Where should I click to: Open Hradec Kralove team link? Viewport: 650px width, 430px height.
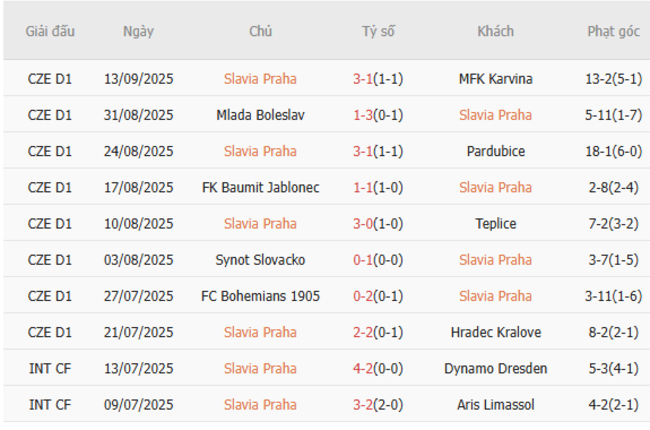coord(495,332)
